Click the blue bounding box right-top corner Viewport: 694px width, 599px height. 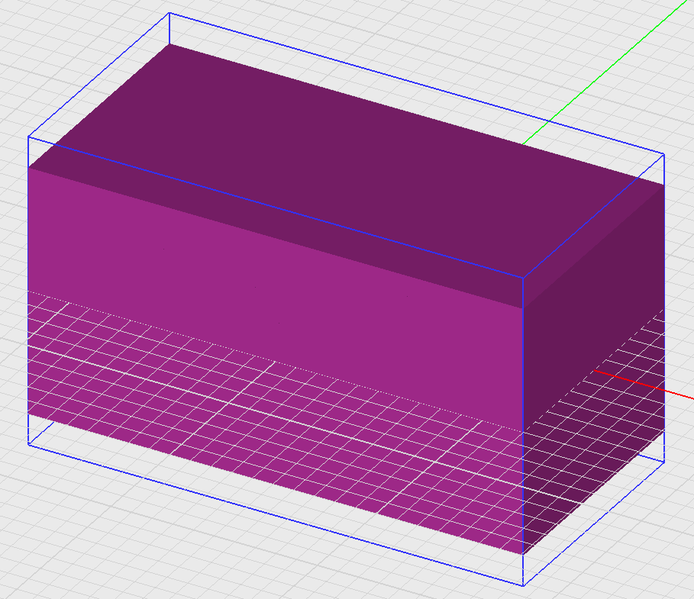[664, 155]
